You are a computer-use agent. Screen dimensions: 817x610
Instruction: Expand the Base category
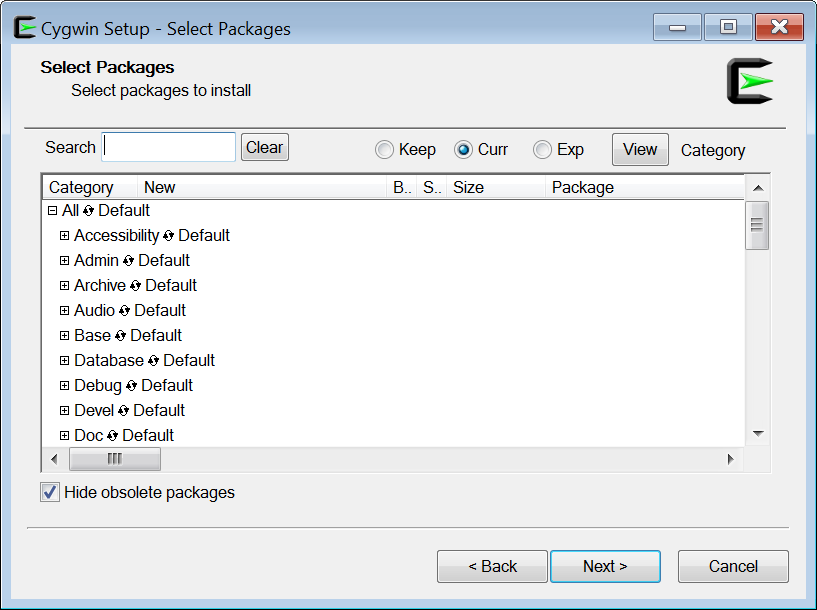click(x=64, y=336)
